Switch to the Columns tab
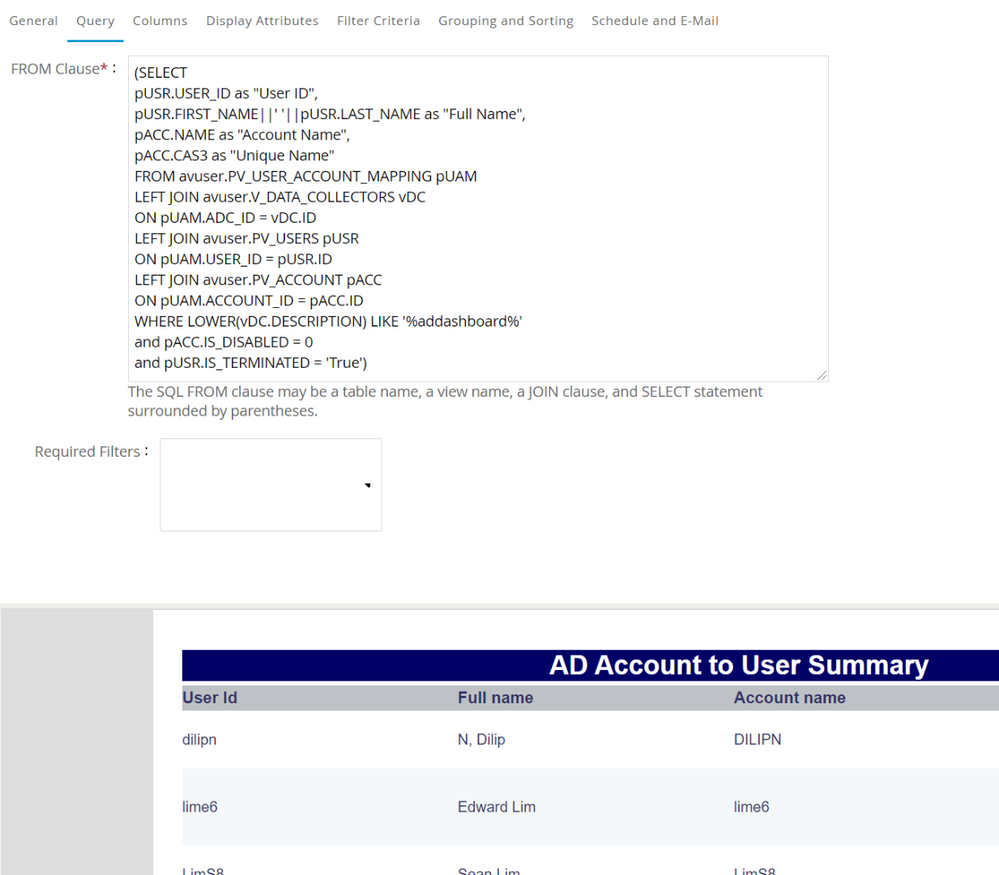The width and height of the screenshot is (999, 875). tap(160, 21)
